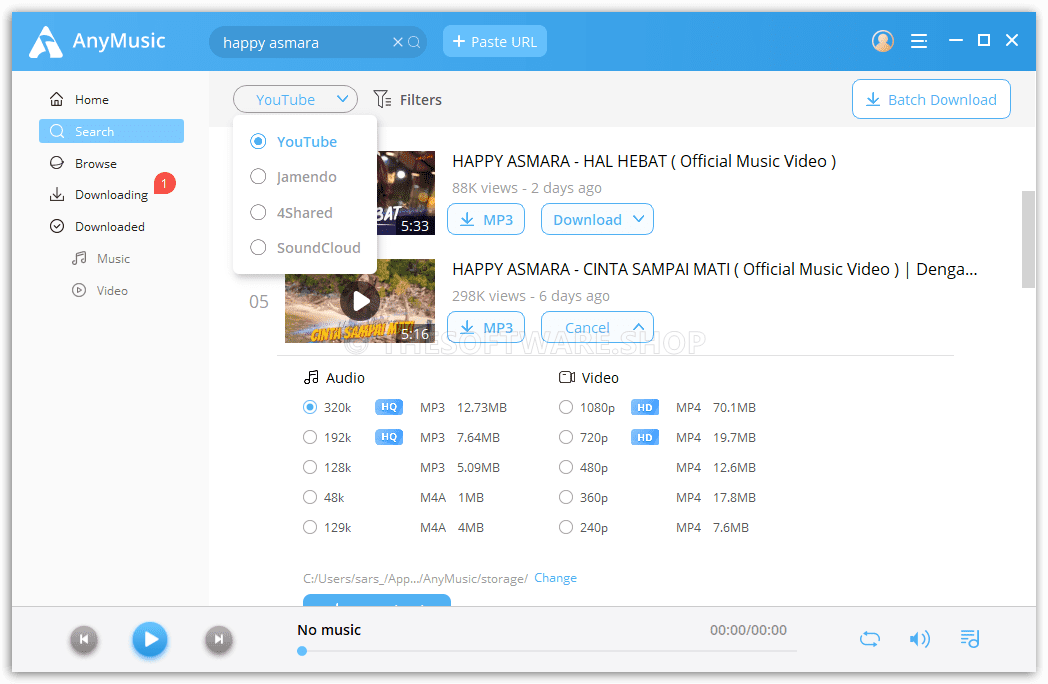Viewport: 1048px width, 684px height.
Task: Click the HD badge on 720p row
Action: coord(644,437)
